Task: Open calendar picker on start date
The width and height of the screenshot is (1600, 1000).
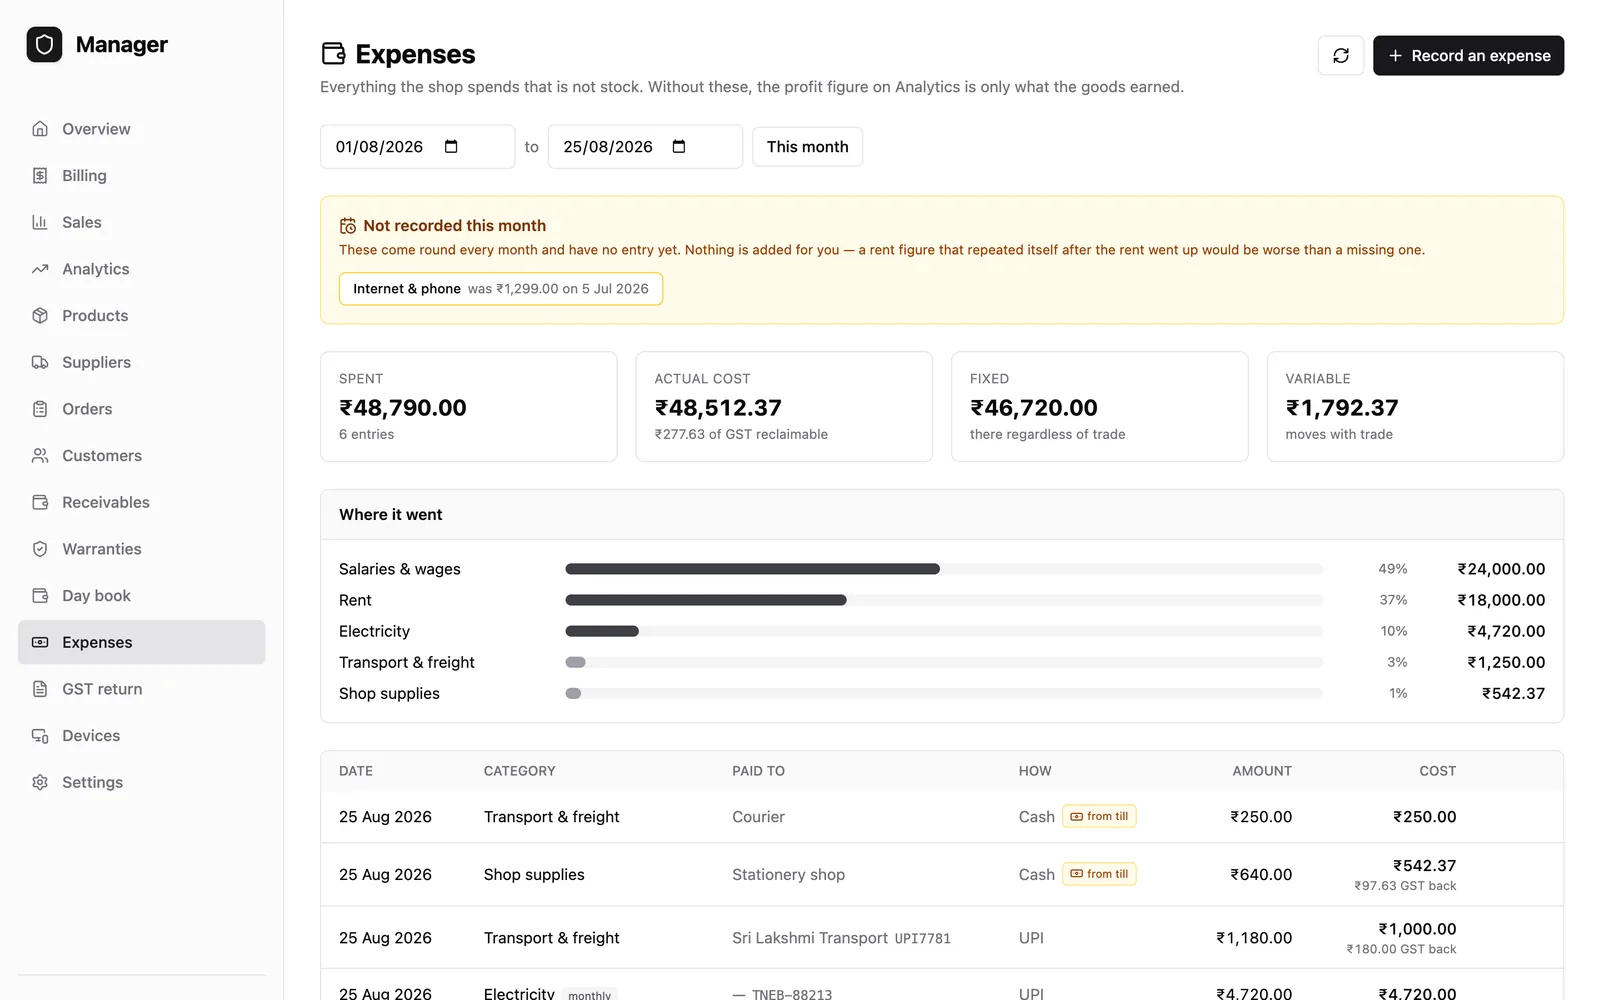Action: [x=451, y=147]
